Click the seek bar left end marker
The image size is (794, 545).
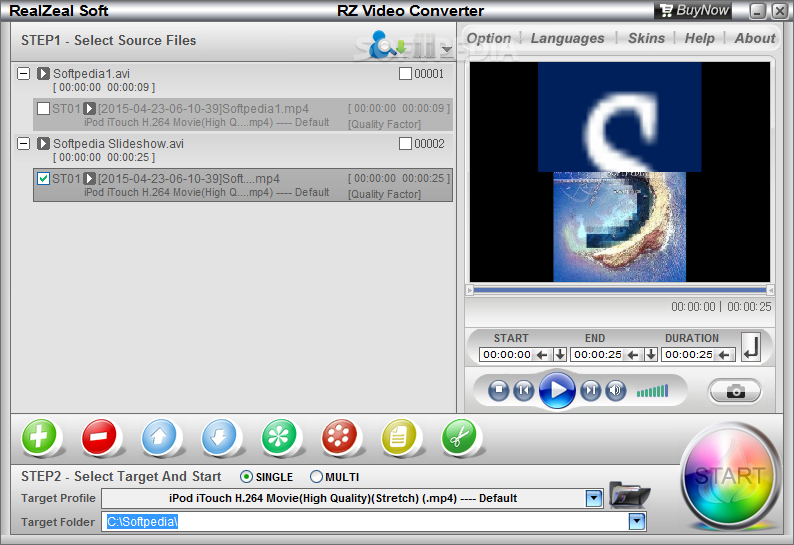[x=469, y=290]
